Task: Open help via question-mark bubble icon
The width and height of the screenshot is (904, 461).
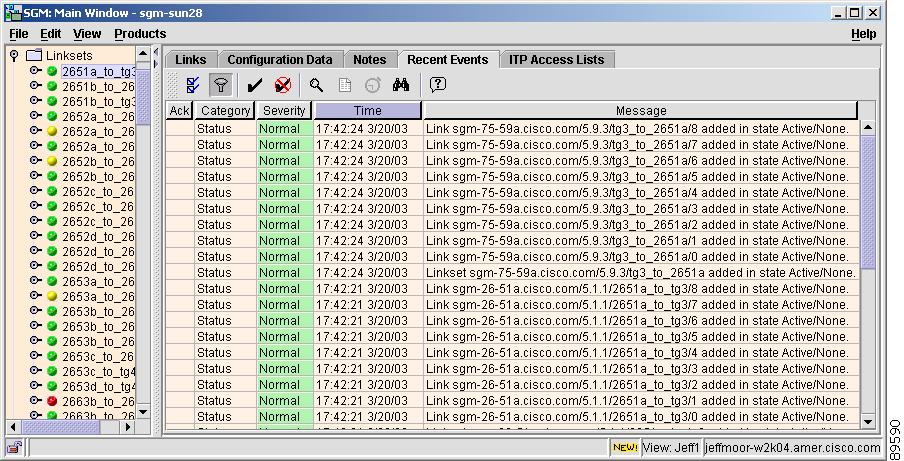Action: (x=438, y=85)
